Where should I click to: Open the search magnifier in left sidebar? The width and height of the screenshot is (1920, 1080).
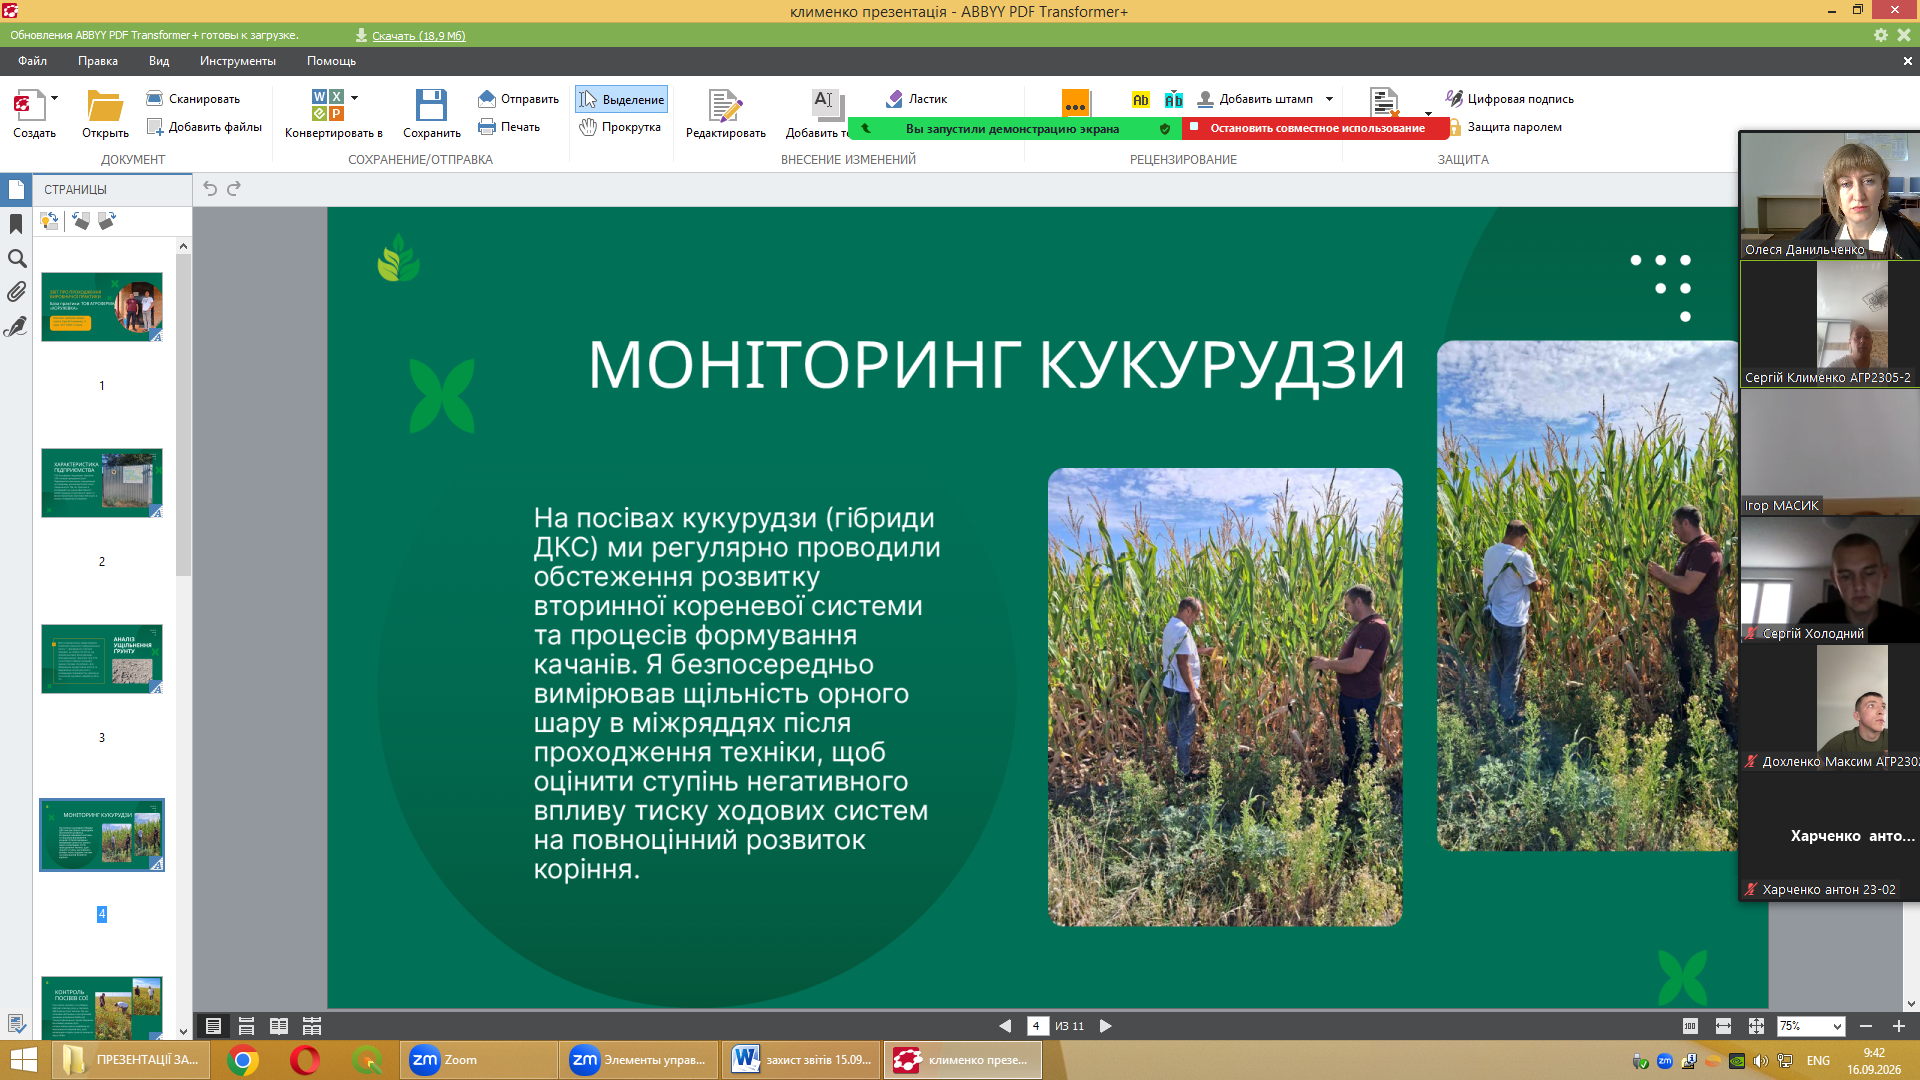coord(16,258)
